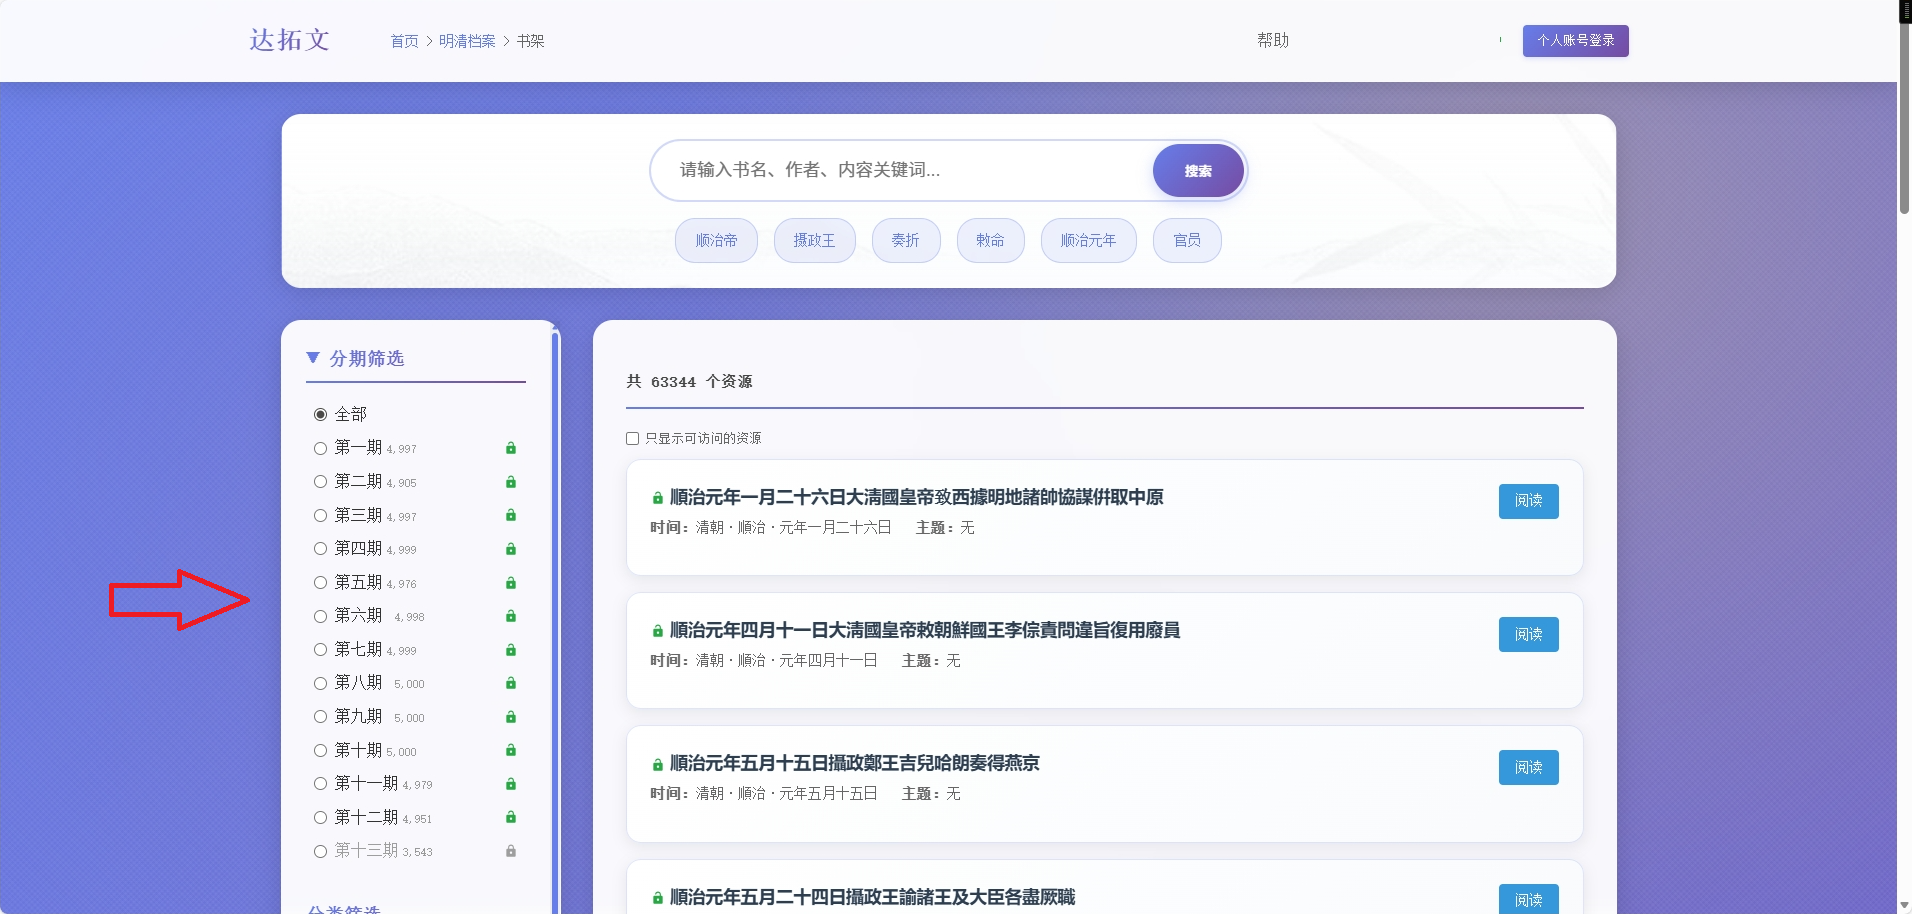1912x914 pixels.
Task: Click the lock icon beside 第五期
Action: (x=511, y=583)
